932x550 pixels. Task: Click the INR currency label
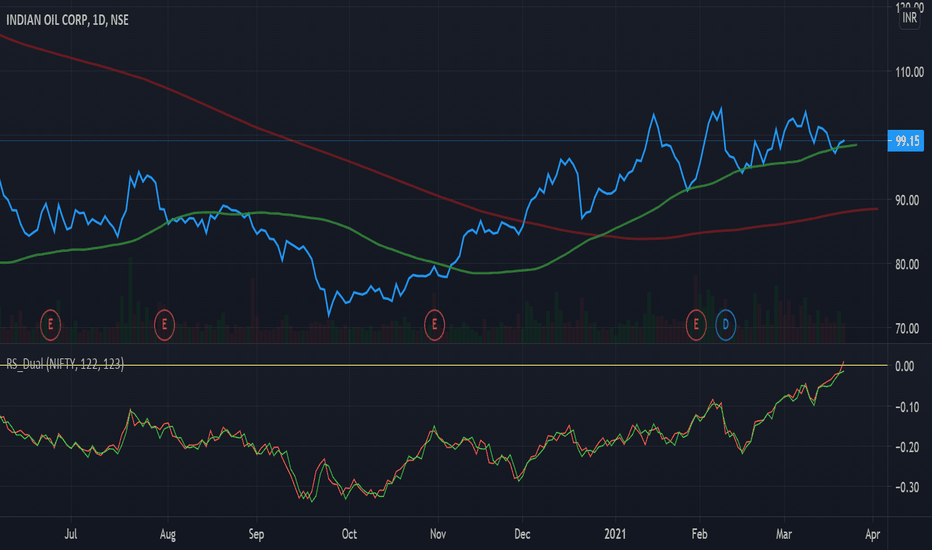[909, 18]
